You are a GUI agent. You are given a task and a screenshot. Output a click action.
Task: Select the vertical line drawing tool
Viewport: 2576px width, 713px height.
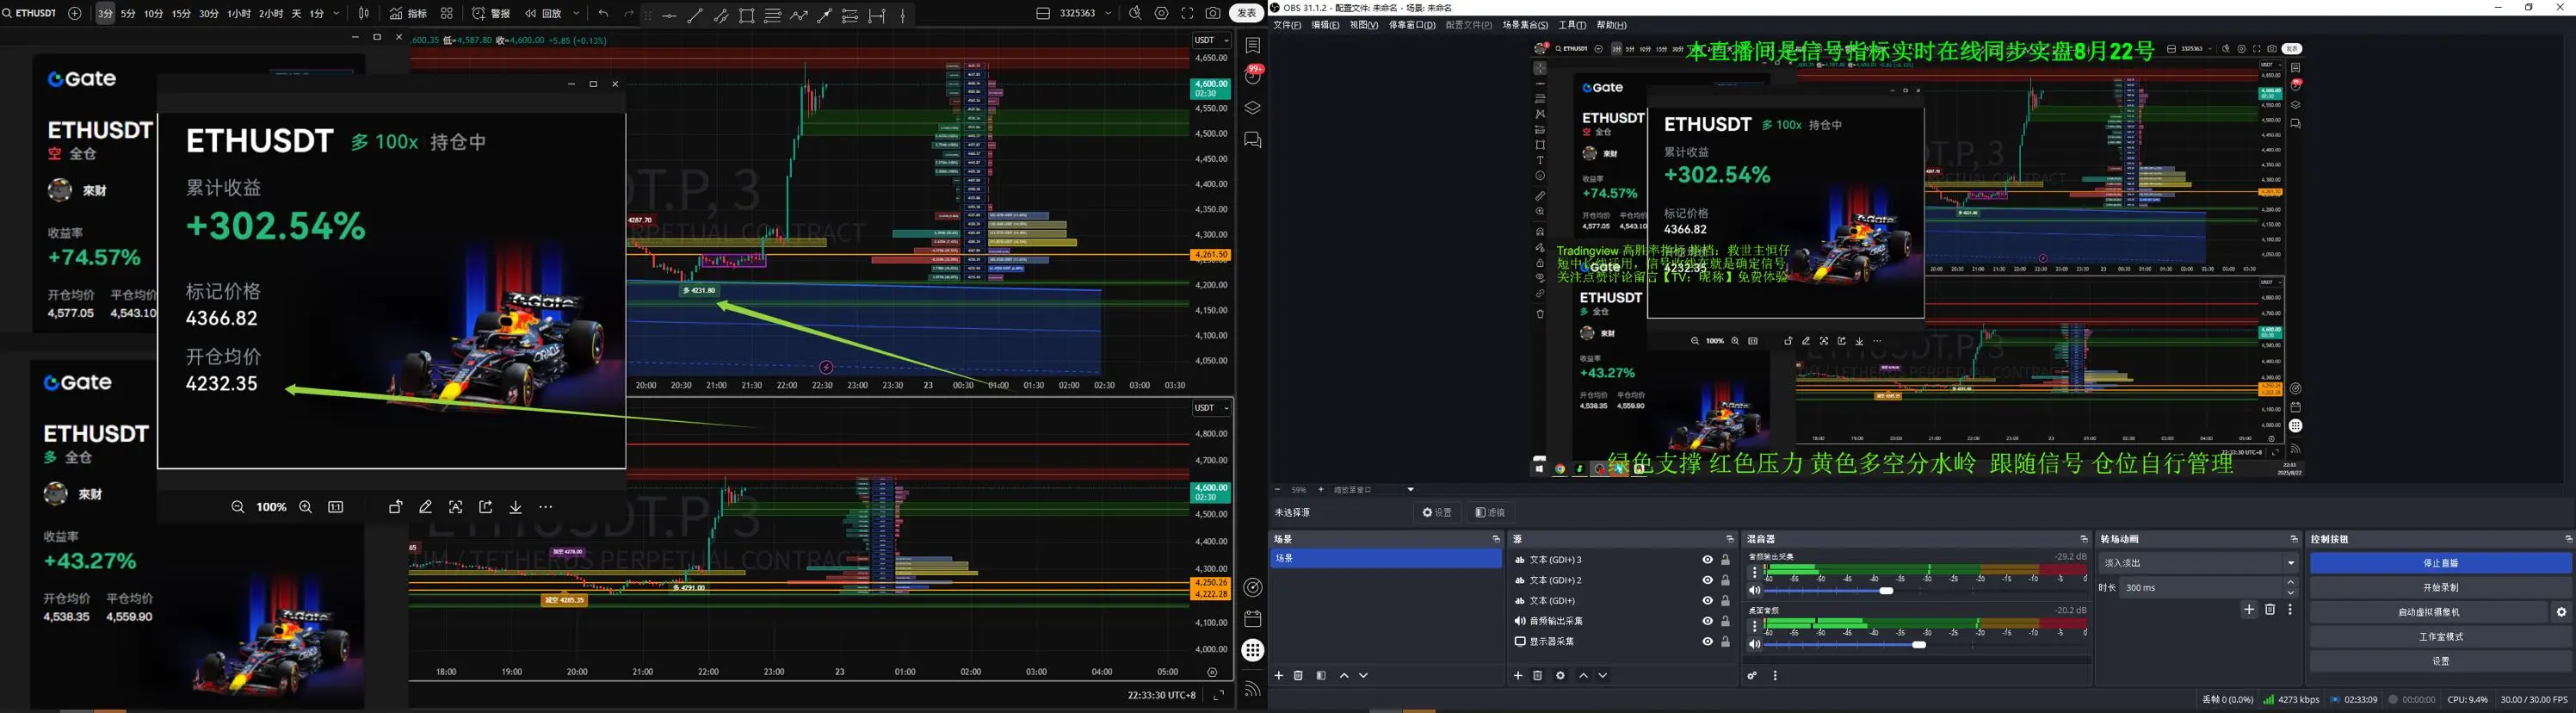coord(903,15)
